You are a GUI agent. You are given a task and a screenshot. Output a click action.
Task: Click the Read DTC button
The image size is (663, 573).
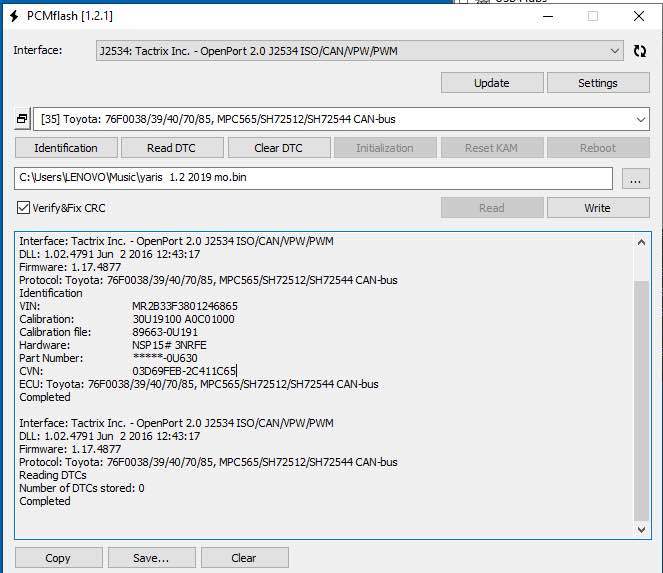click(x=172, y=148)
